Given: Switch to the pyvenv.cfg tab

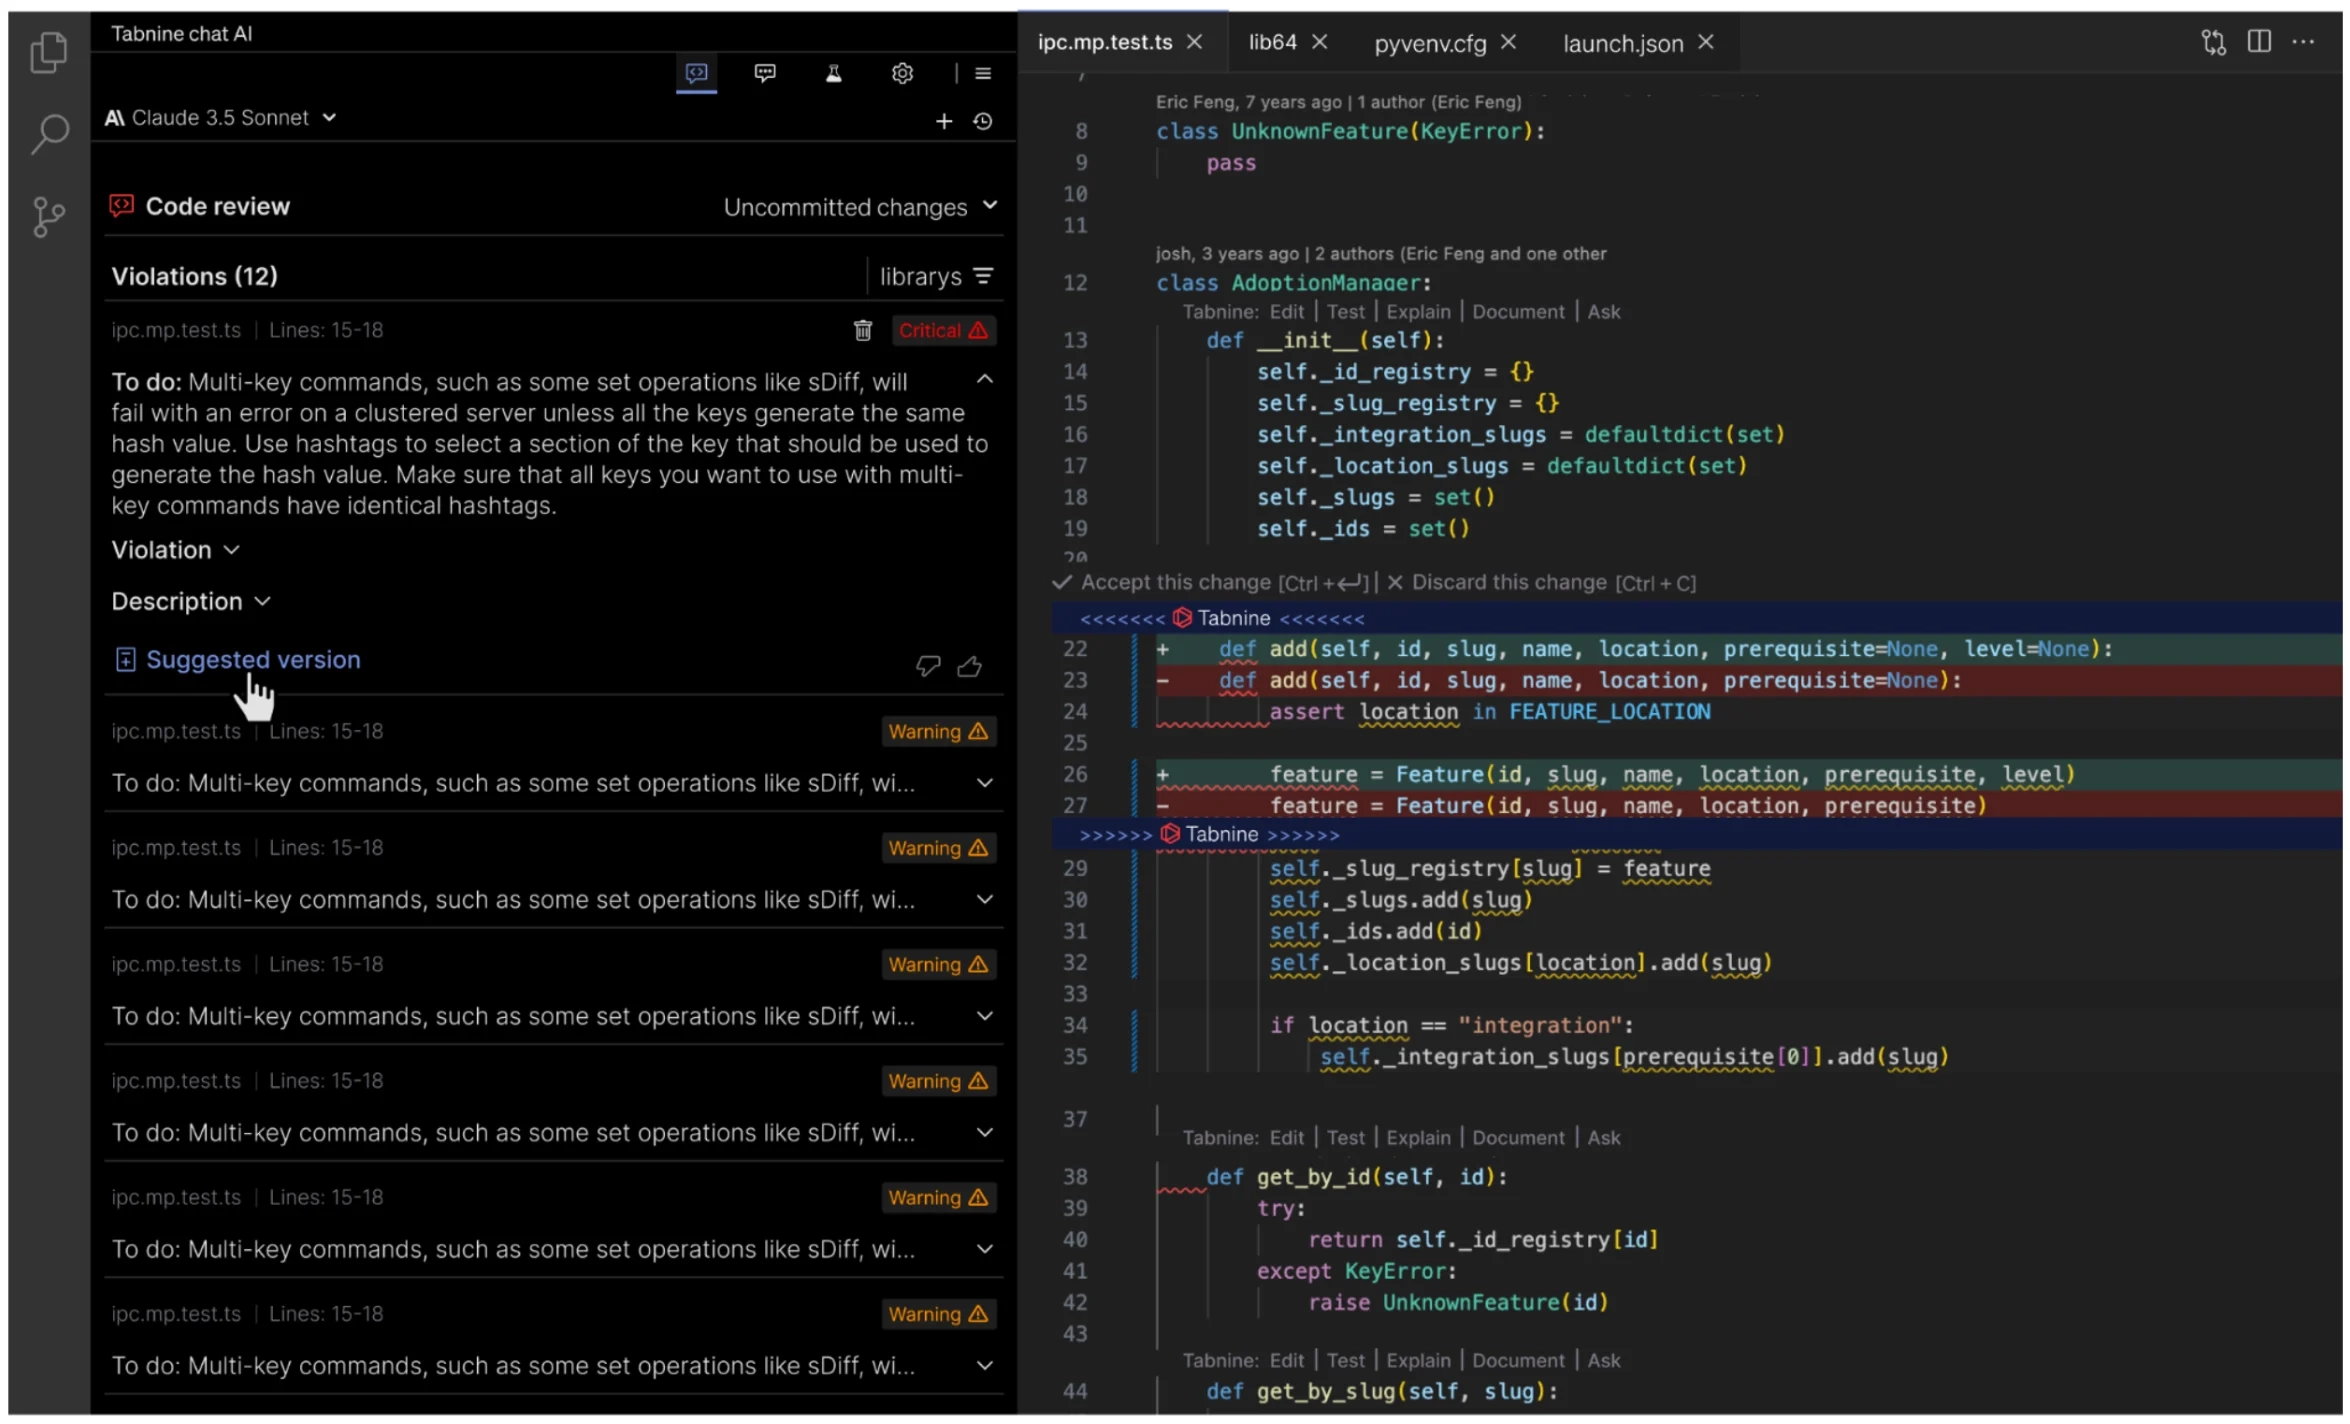Looking at the screenshot, I should click(1430, 43).
